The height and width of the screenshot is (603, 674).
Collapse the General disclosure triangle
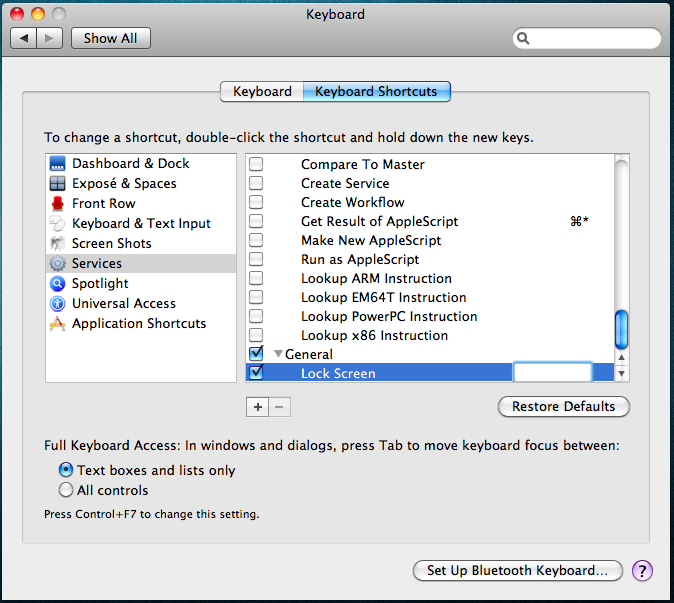click(278, 354)
